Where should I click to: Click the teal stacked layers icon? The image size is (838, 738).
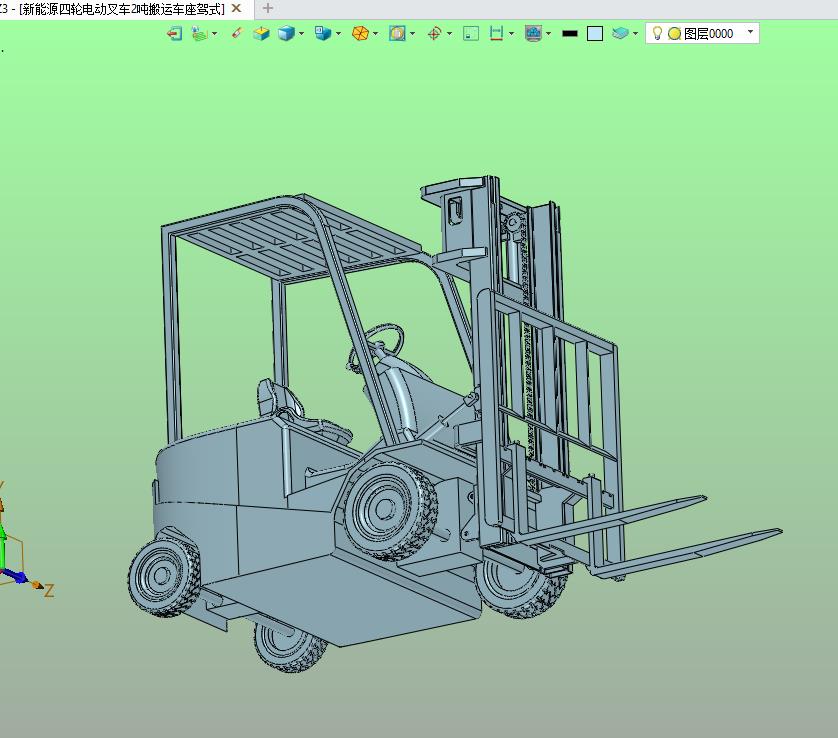pos(620,34)
